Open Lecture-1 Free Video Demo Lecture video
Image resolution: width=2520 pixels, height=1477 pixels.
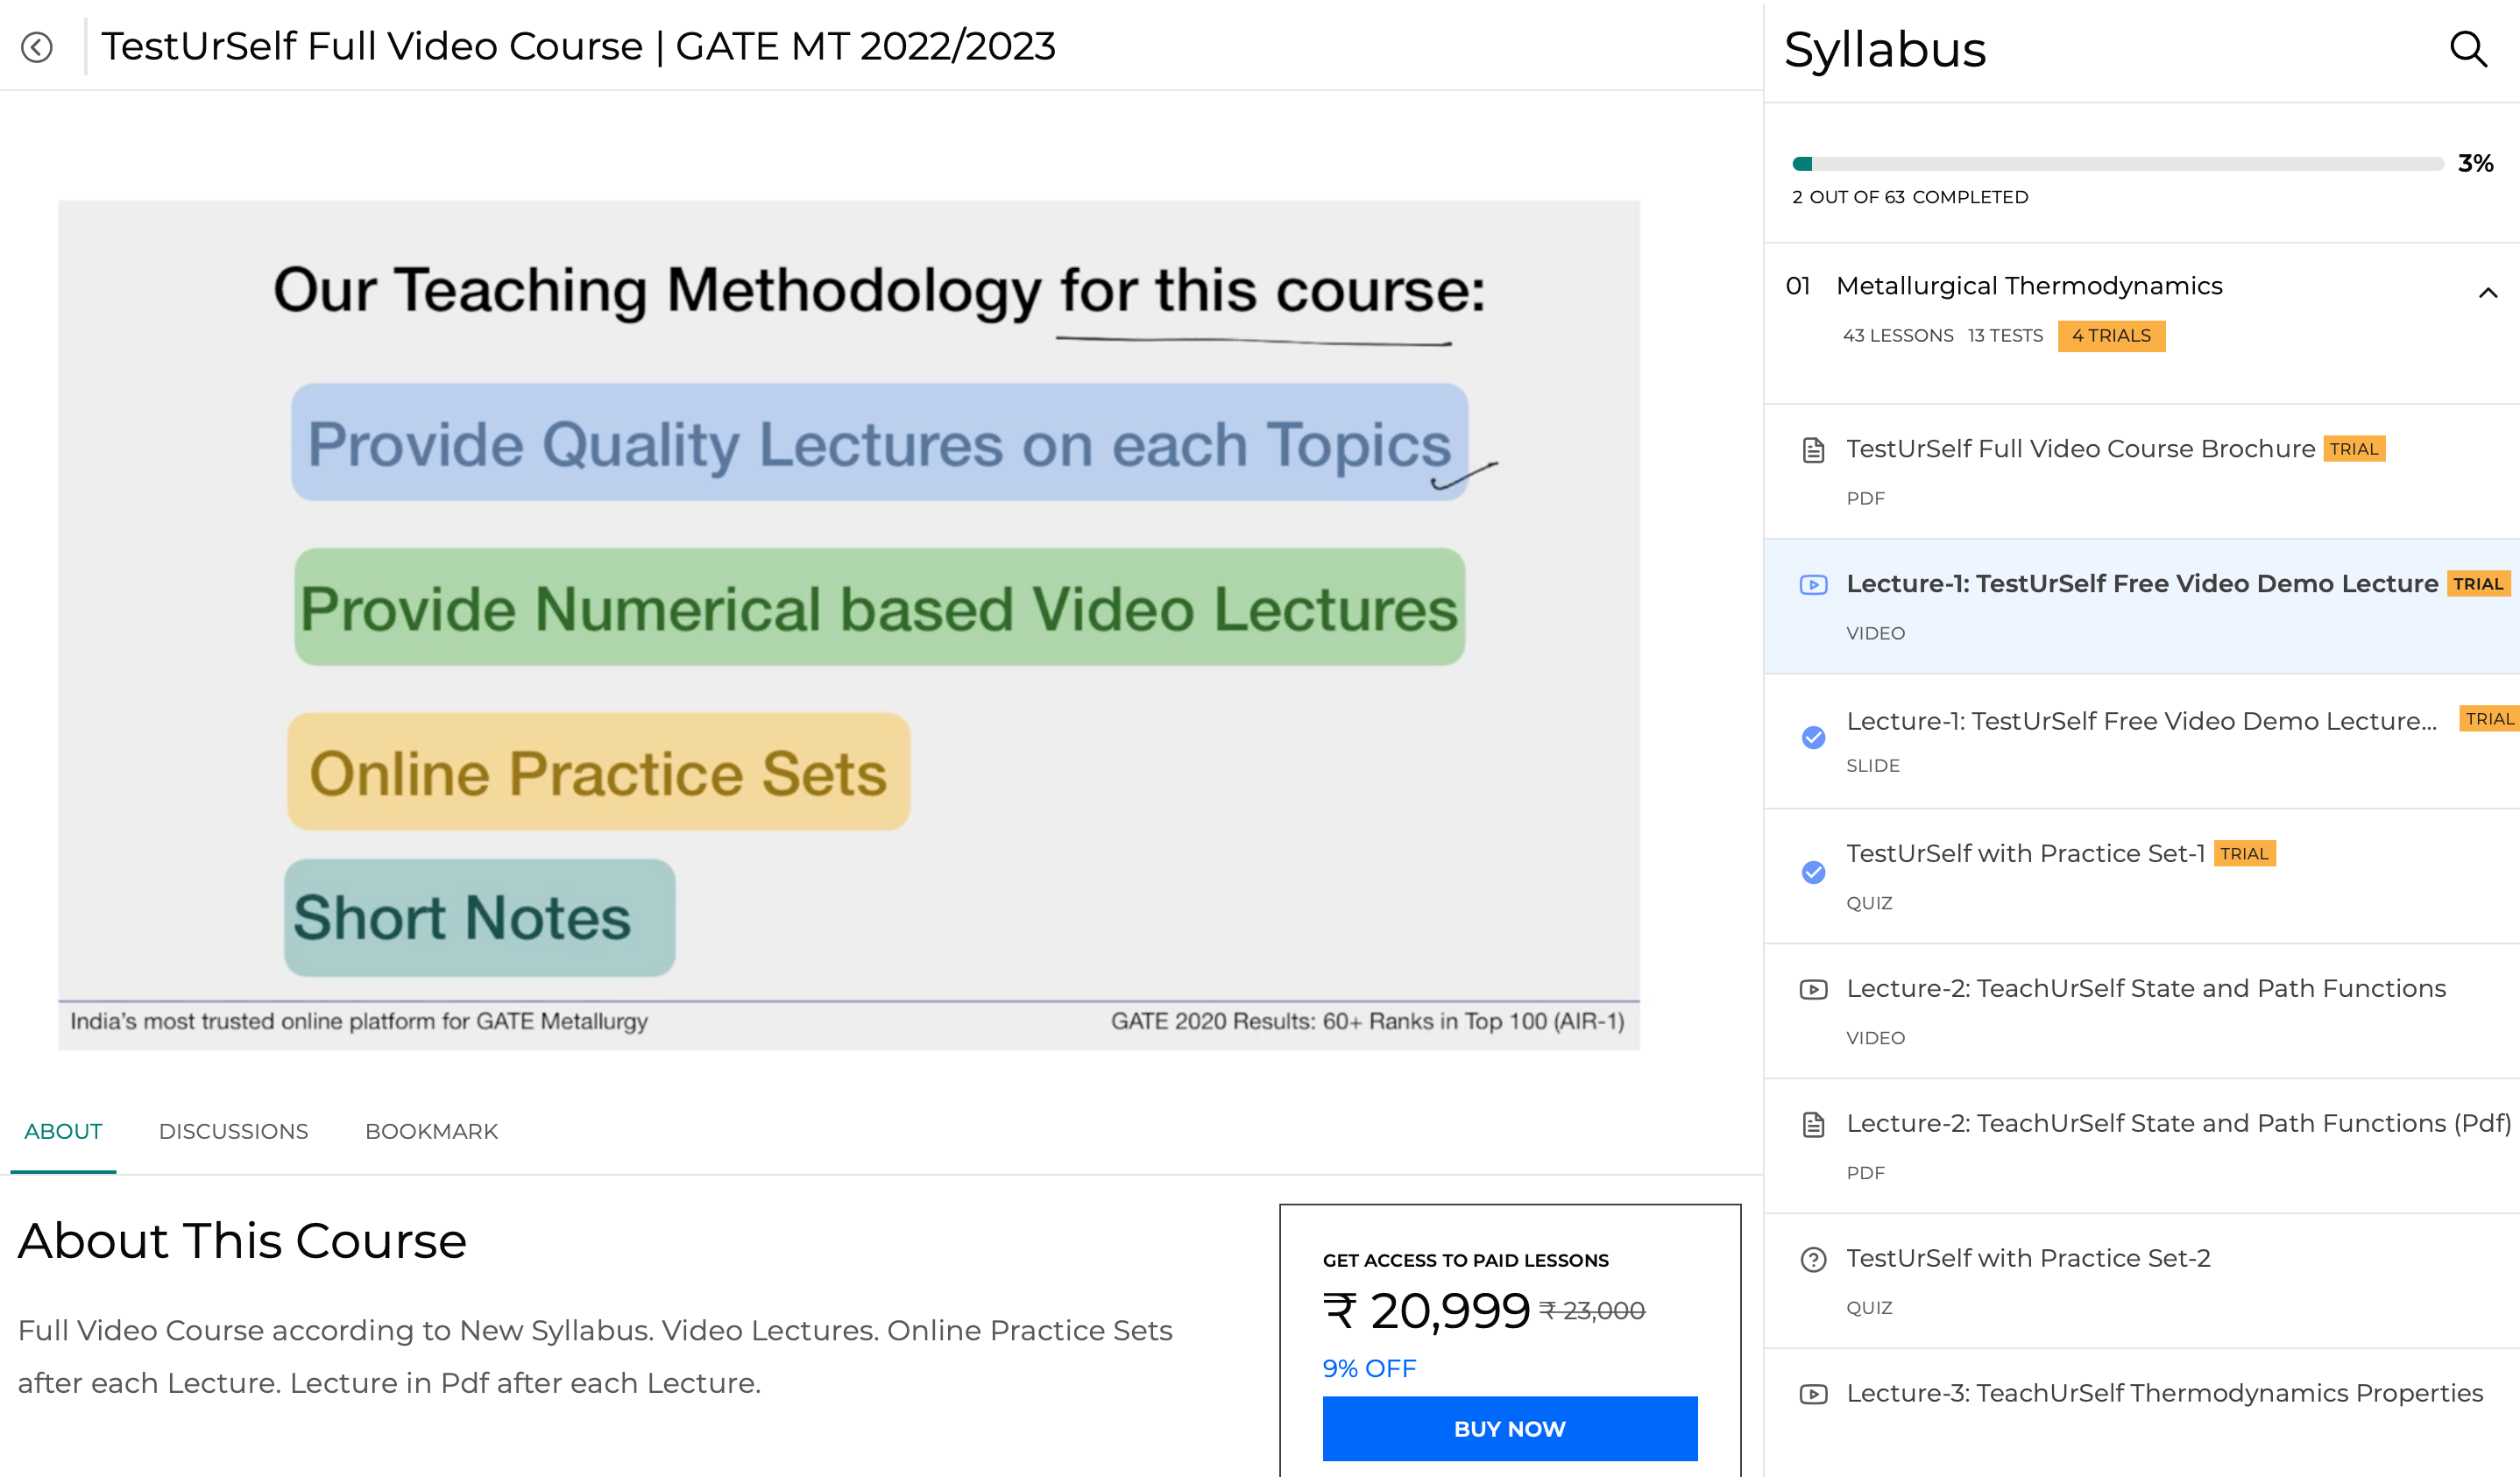click(2141, 607)
